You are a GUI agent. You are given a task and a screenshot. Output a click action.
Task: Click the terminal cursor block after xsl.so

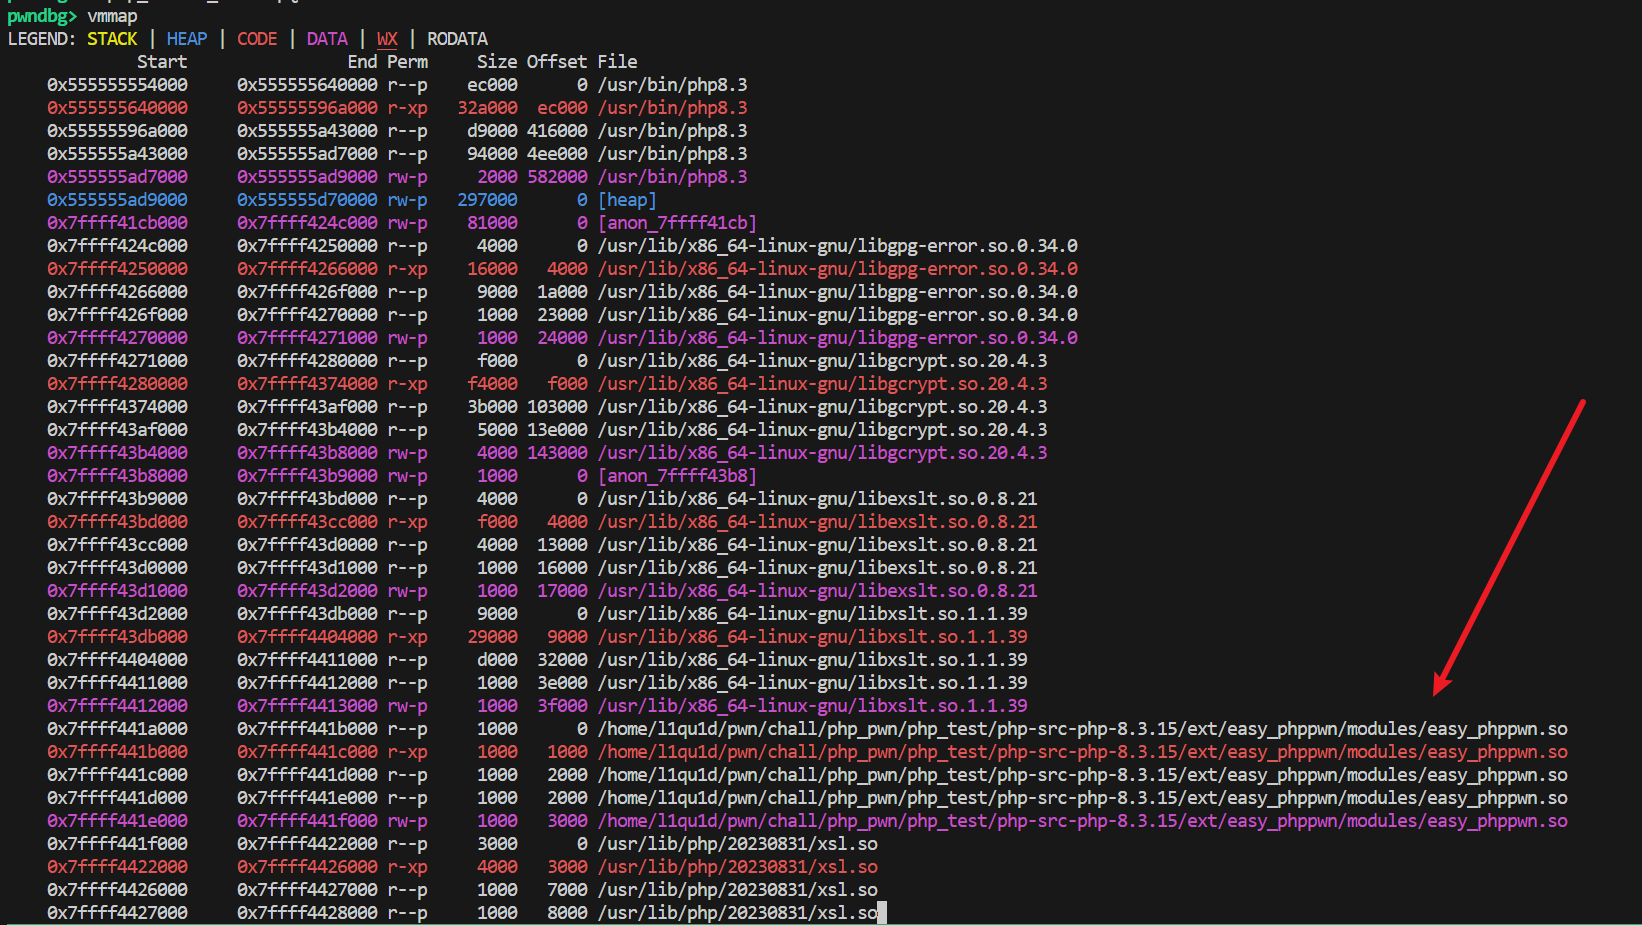(882, 913)
